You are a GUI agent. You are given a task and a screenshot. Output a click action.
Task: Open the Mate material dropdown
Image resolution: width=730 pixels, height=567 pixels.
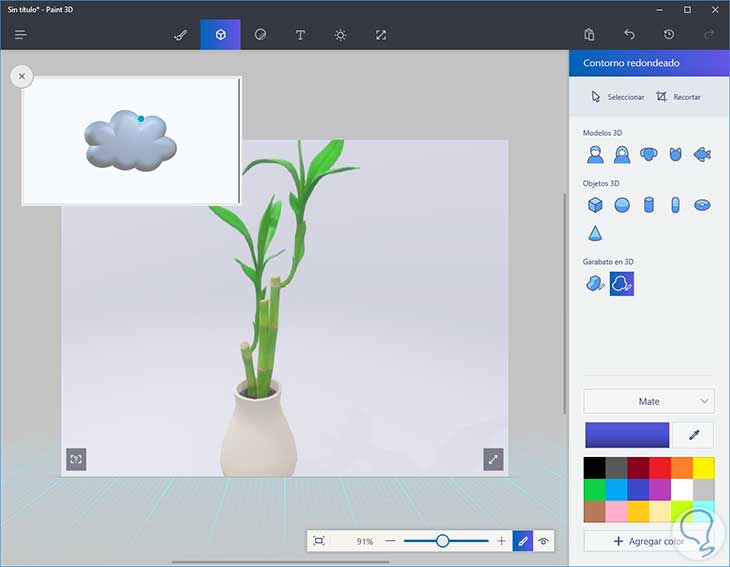click(x=649, y=401)
